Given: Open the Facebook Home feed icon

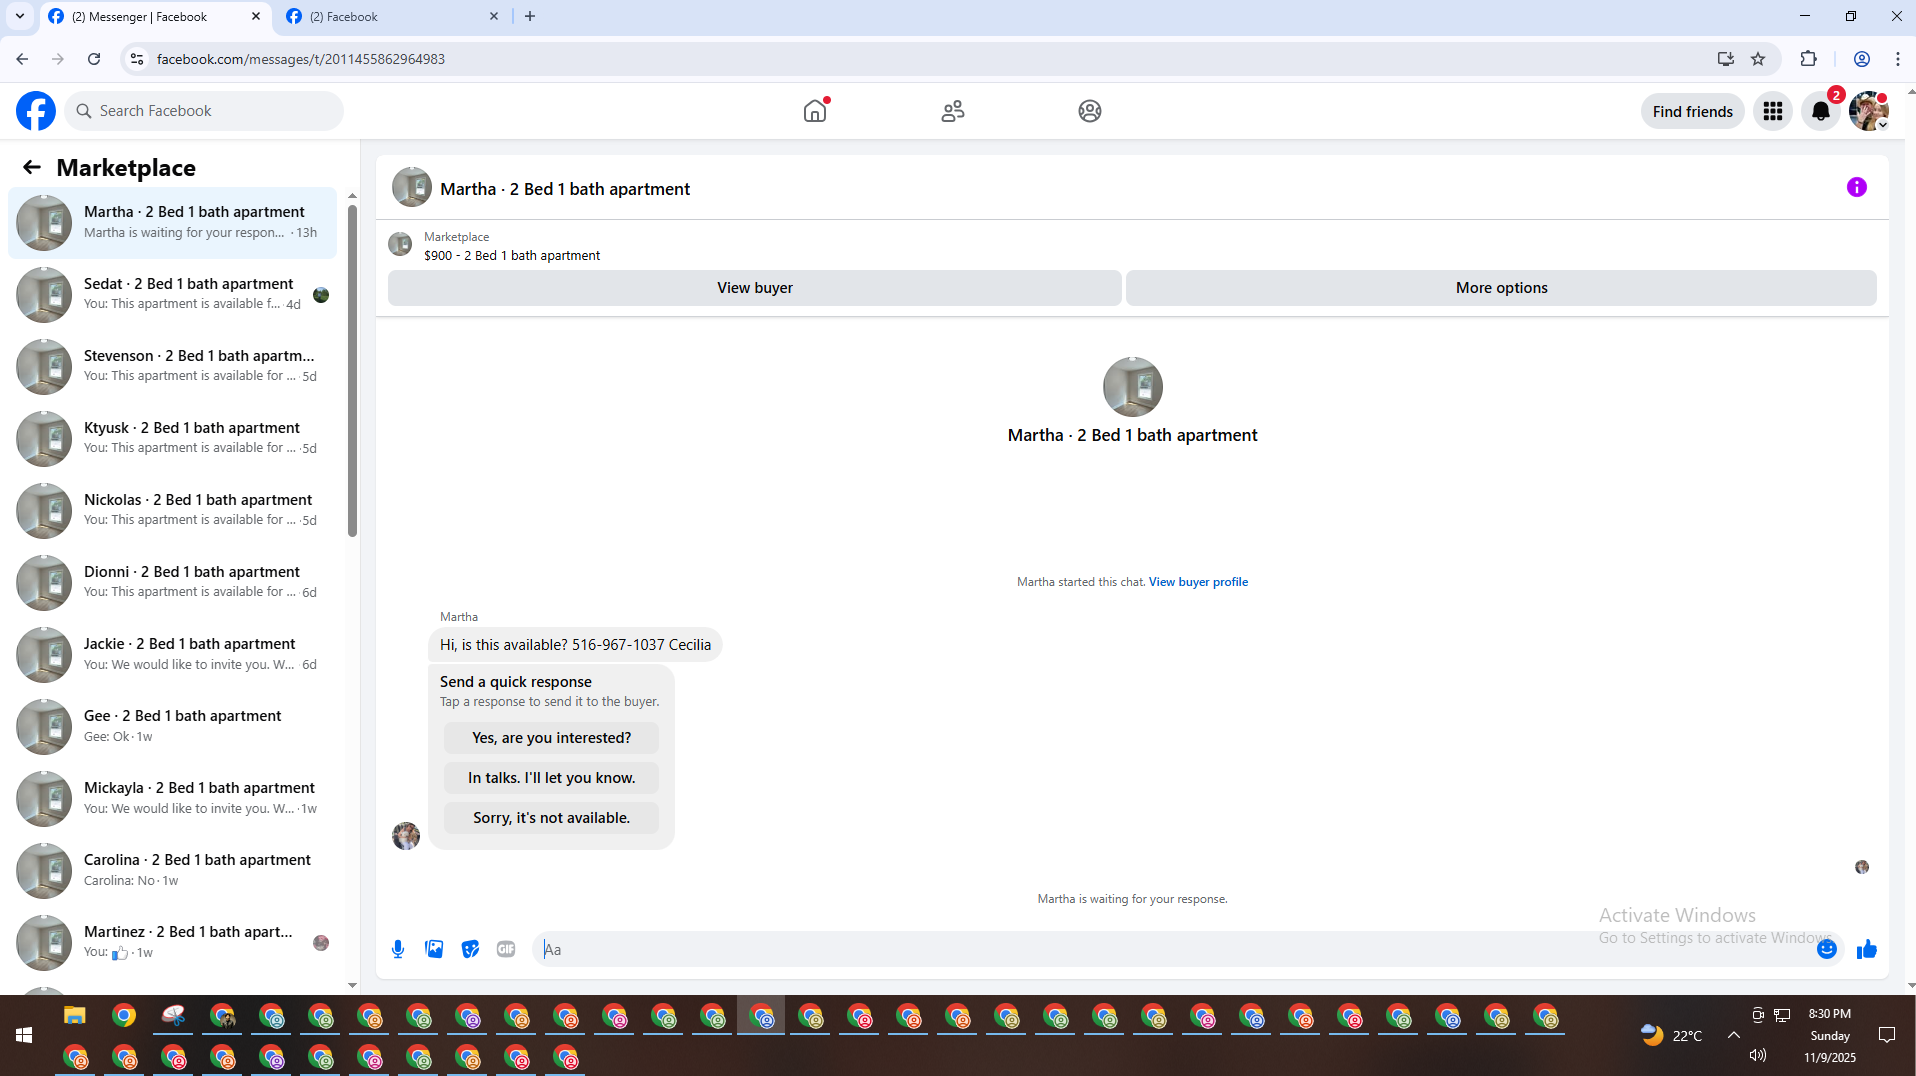Looking at the screenshot, I should click(815, 111).
